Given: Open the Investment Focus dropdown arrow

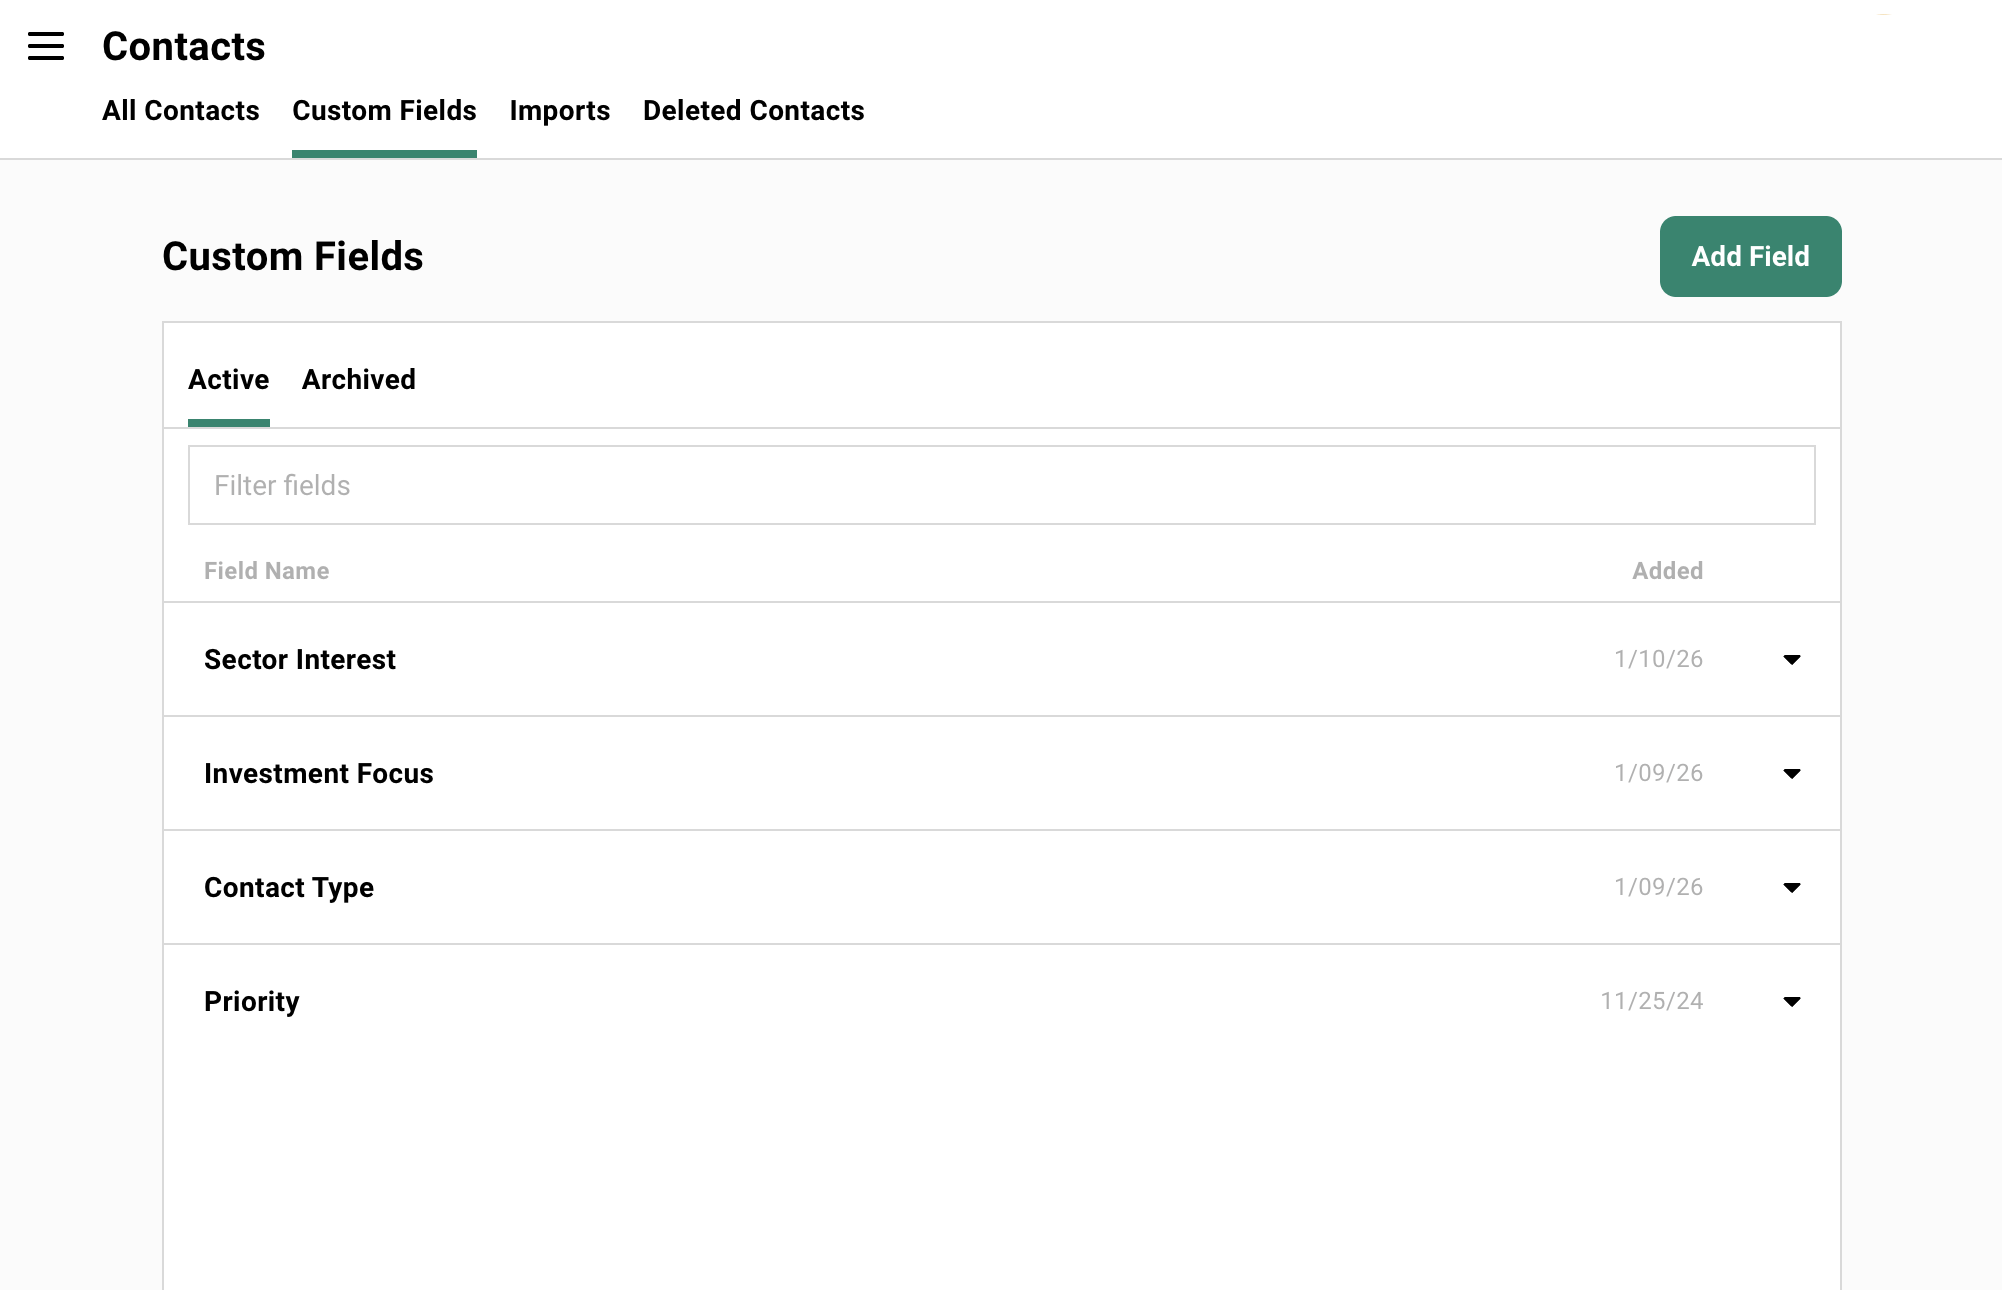Looking at the screenshot, I should click(x=1792, y=773).
